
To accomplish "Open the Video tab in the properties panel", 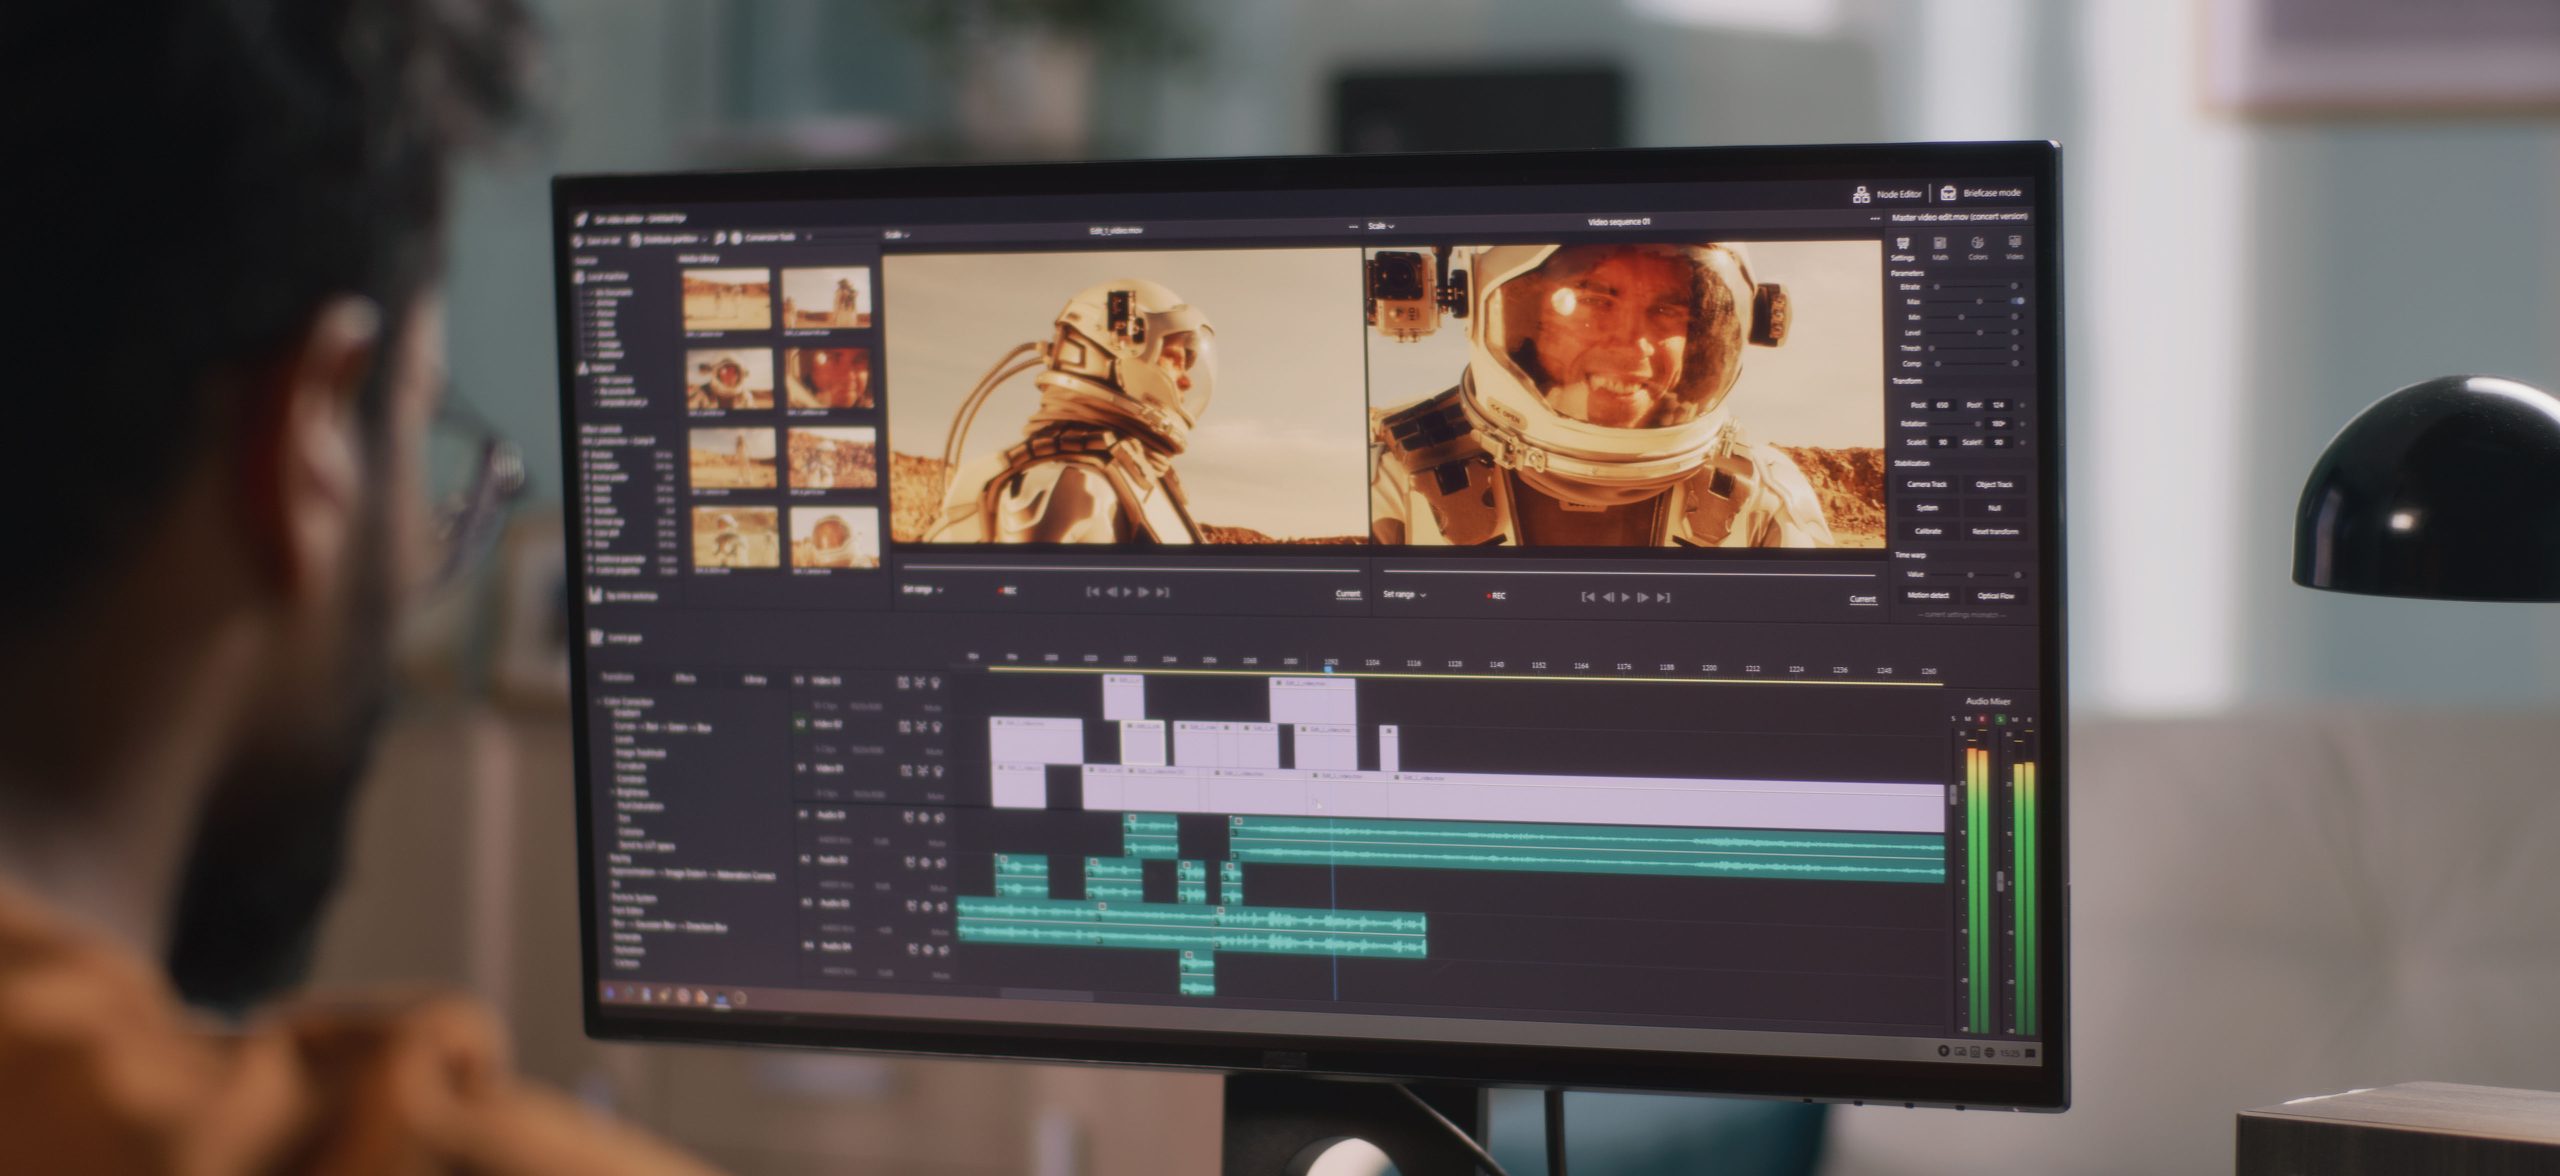I will click(2015, 248).
